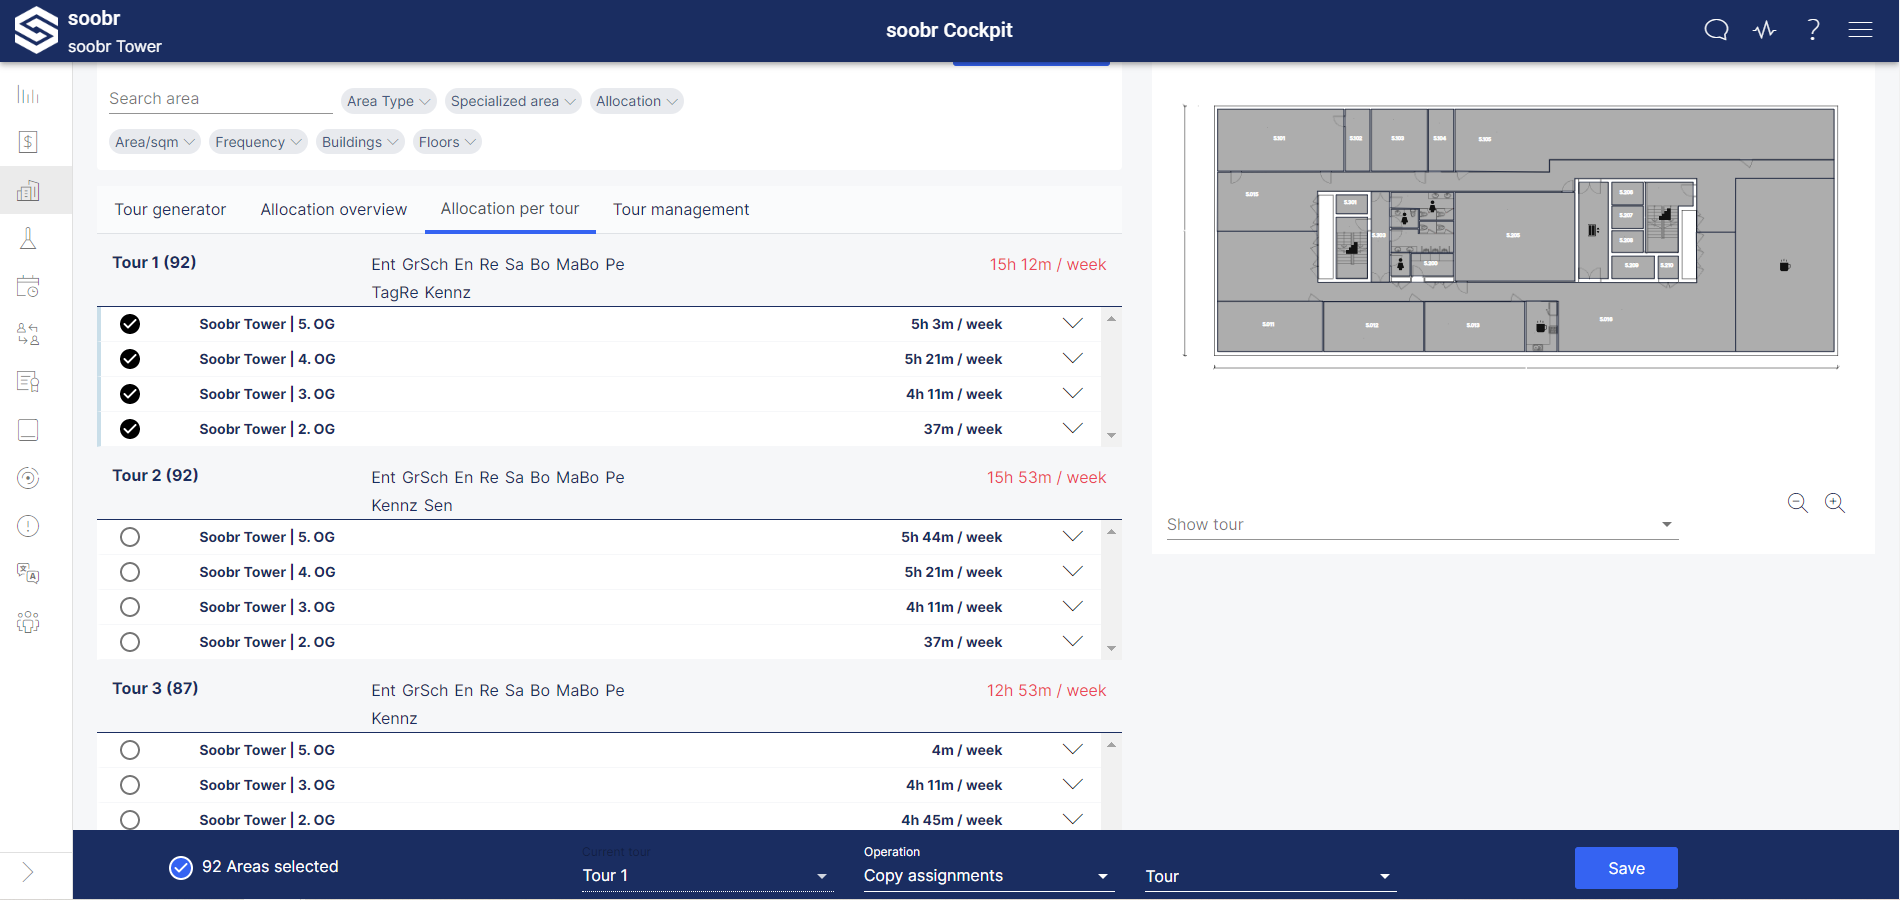Click the Tour 2 (92) heading

[x=155, y=475]
